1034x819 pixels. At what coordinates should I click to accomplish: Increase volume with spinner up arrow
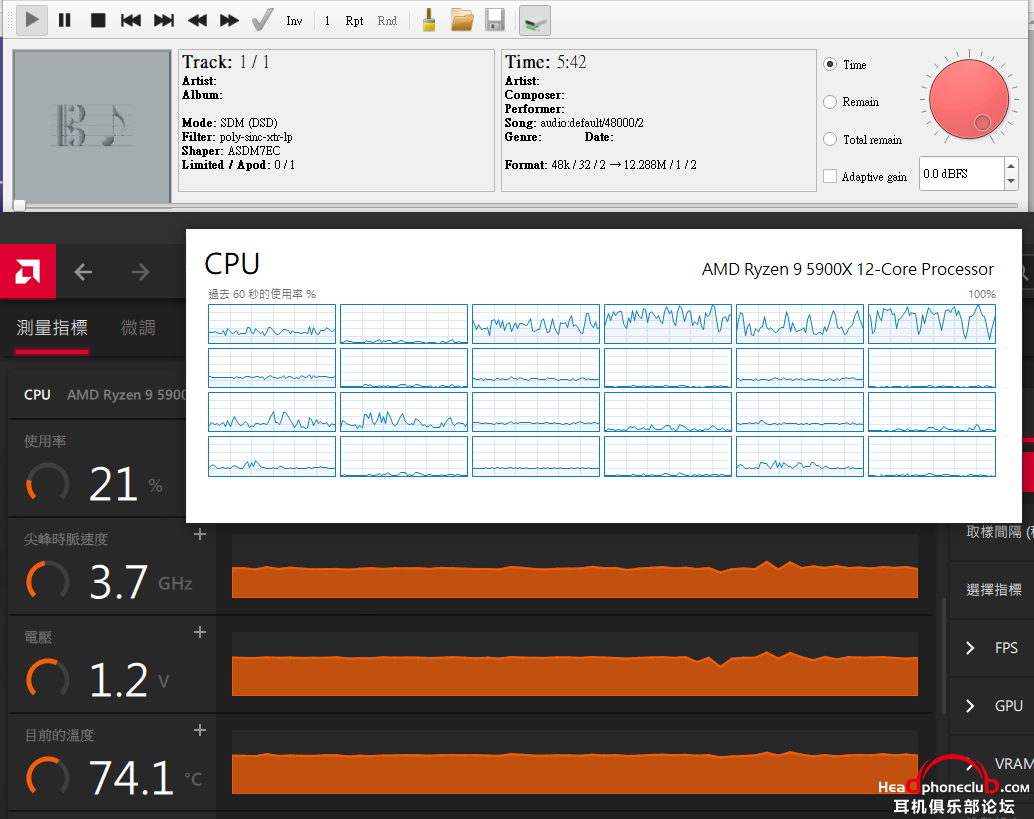tap(1011, 166)
